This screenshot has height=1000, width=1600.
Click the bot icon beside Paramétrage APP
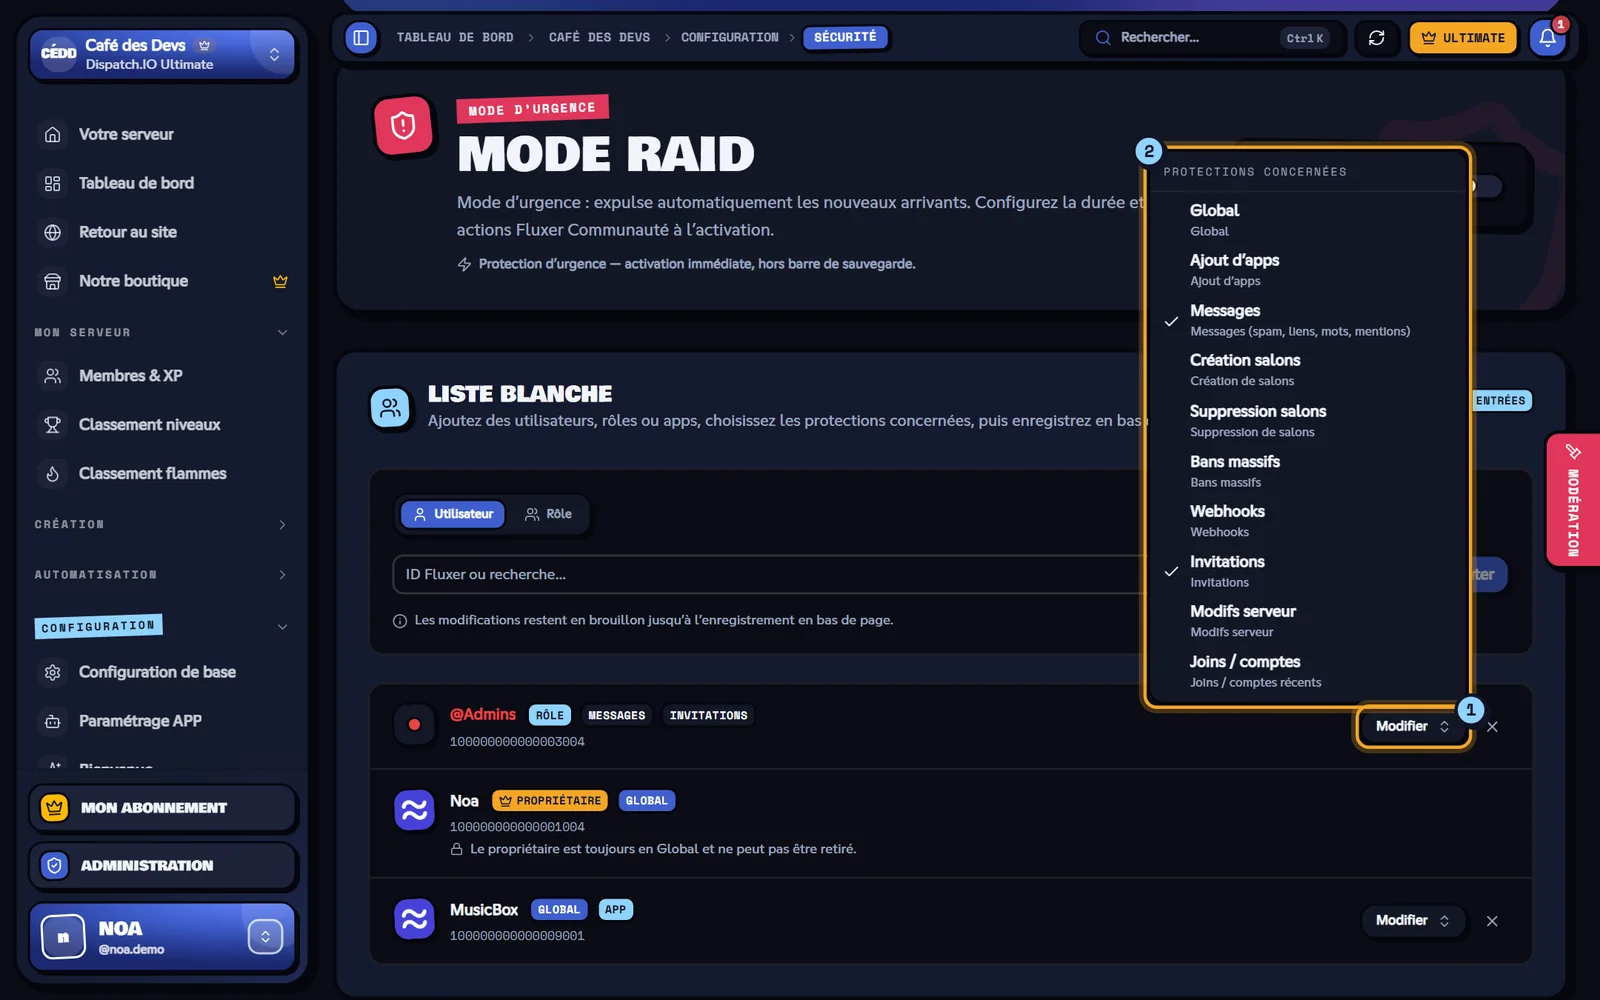[x=53, y=721]
